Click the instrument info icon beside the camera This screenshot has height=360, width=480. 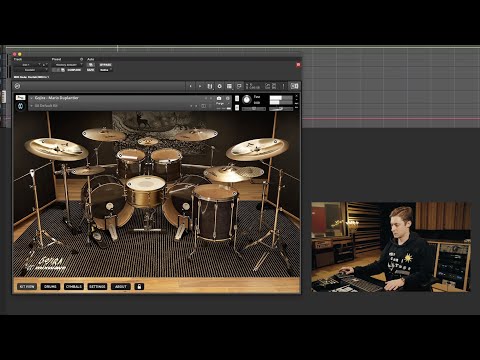tap(228, 98)
